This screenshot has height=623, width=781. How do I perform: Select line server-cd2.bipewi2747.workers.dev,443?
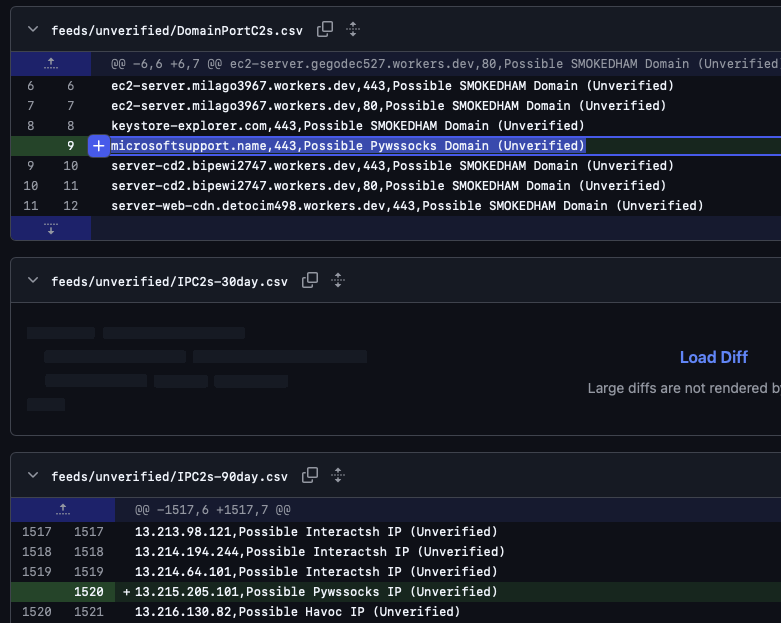click(x=392, y=166)
